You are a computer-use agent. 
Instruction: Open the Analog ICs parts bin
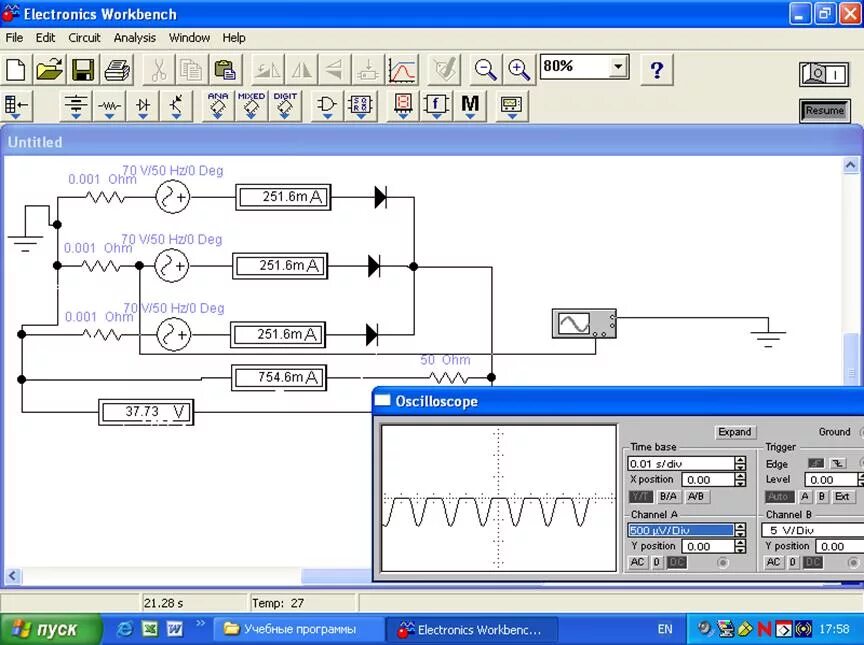(218, 106)
